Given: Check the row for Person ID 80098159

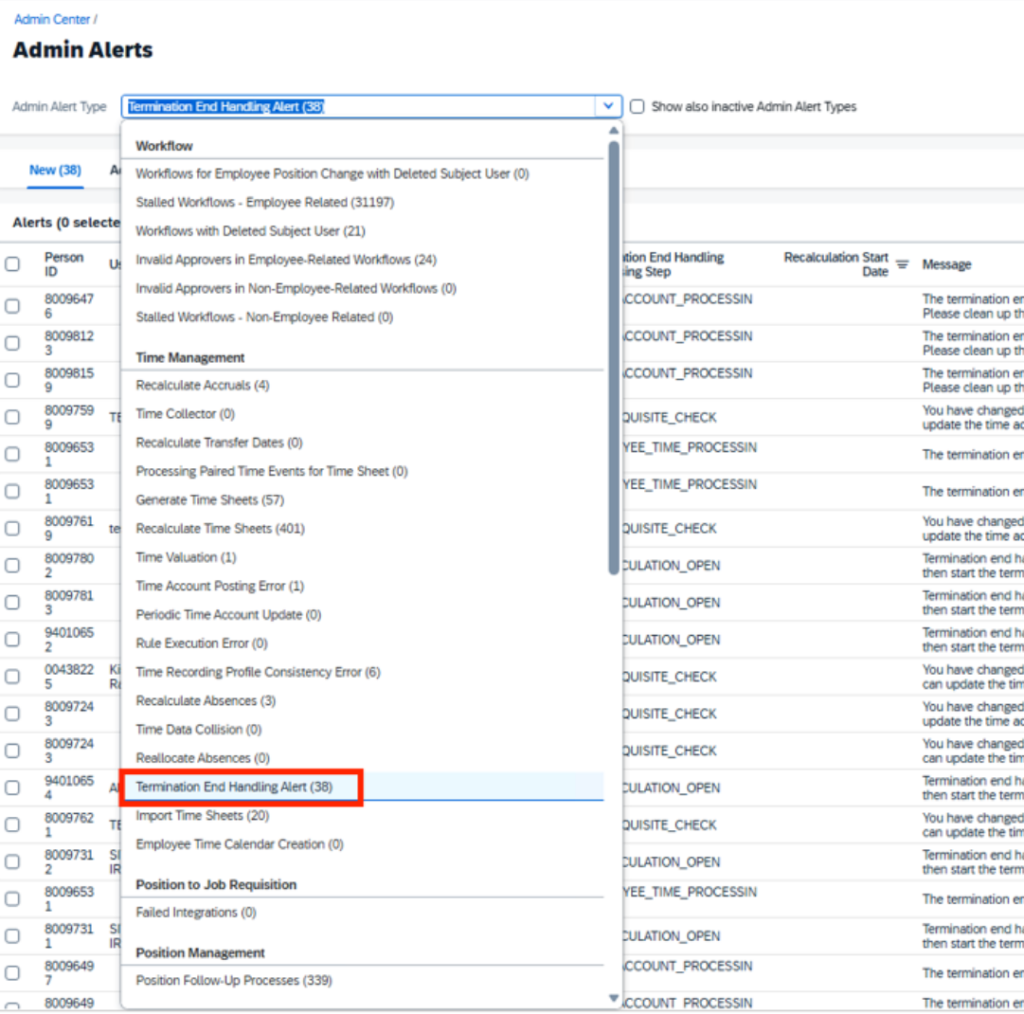Looking at the screenshot, I should 12,380.
